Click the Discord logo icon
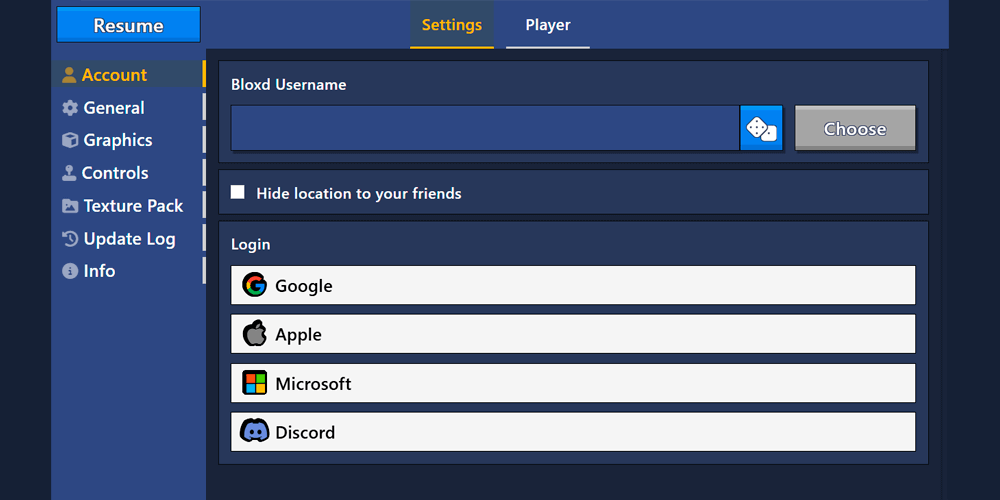This screenshot has height=500, width=1000. 255,432
